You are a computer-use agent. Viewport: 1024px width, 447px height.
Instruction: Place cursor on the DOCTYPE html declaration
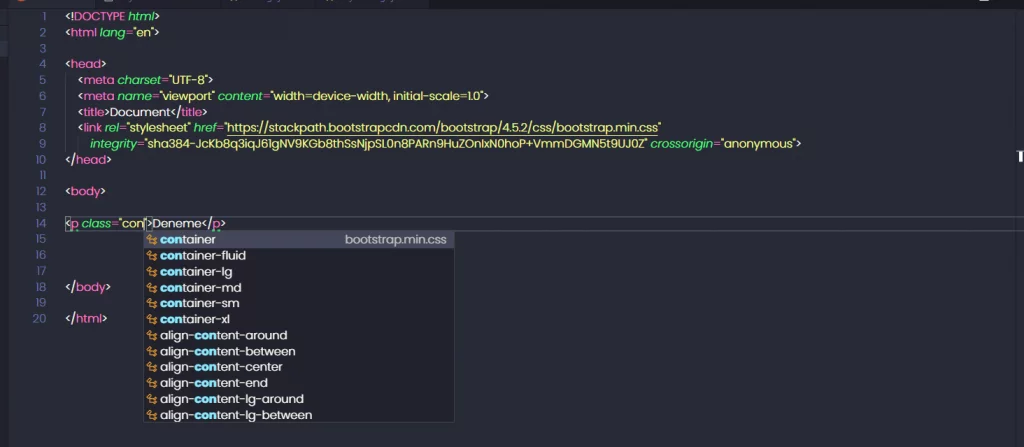[x=112, y=16]
